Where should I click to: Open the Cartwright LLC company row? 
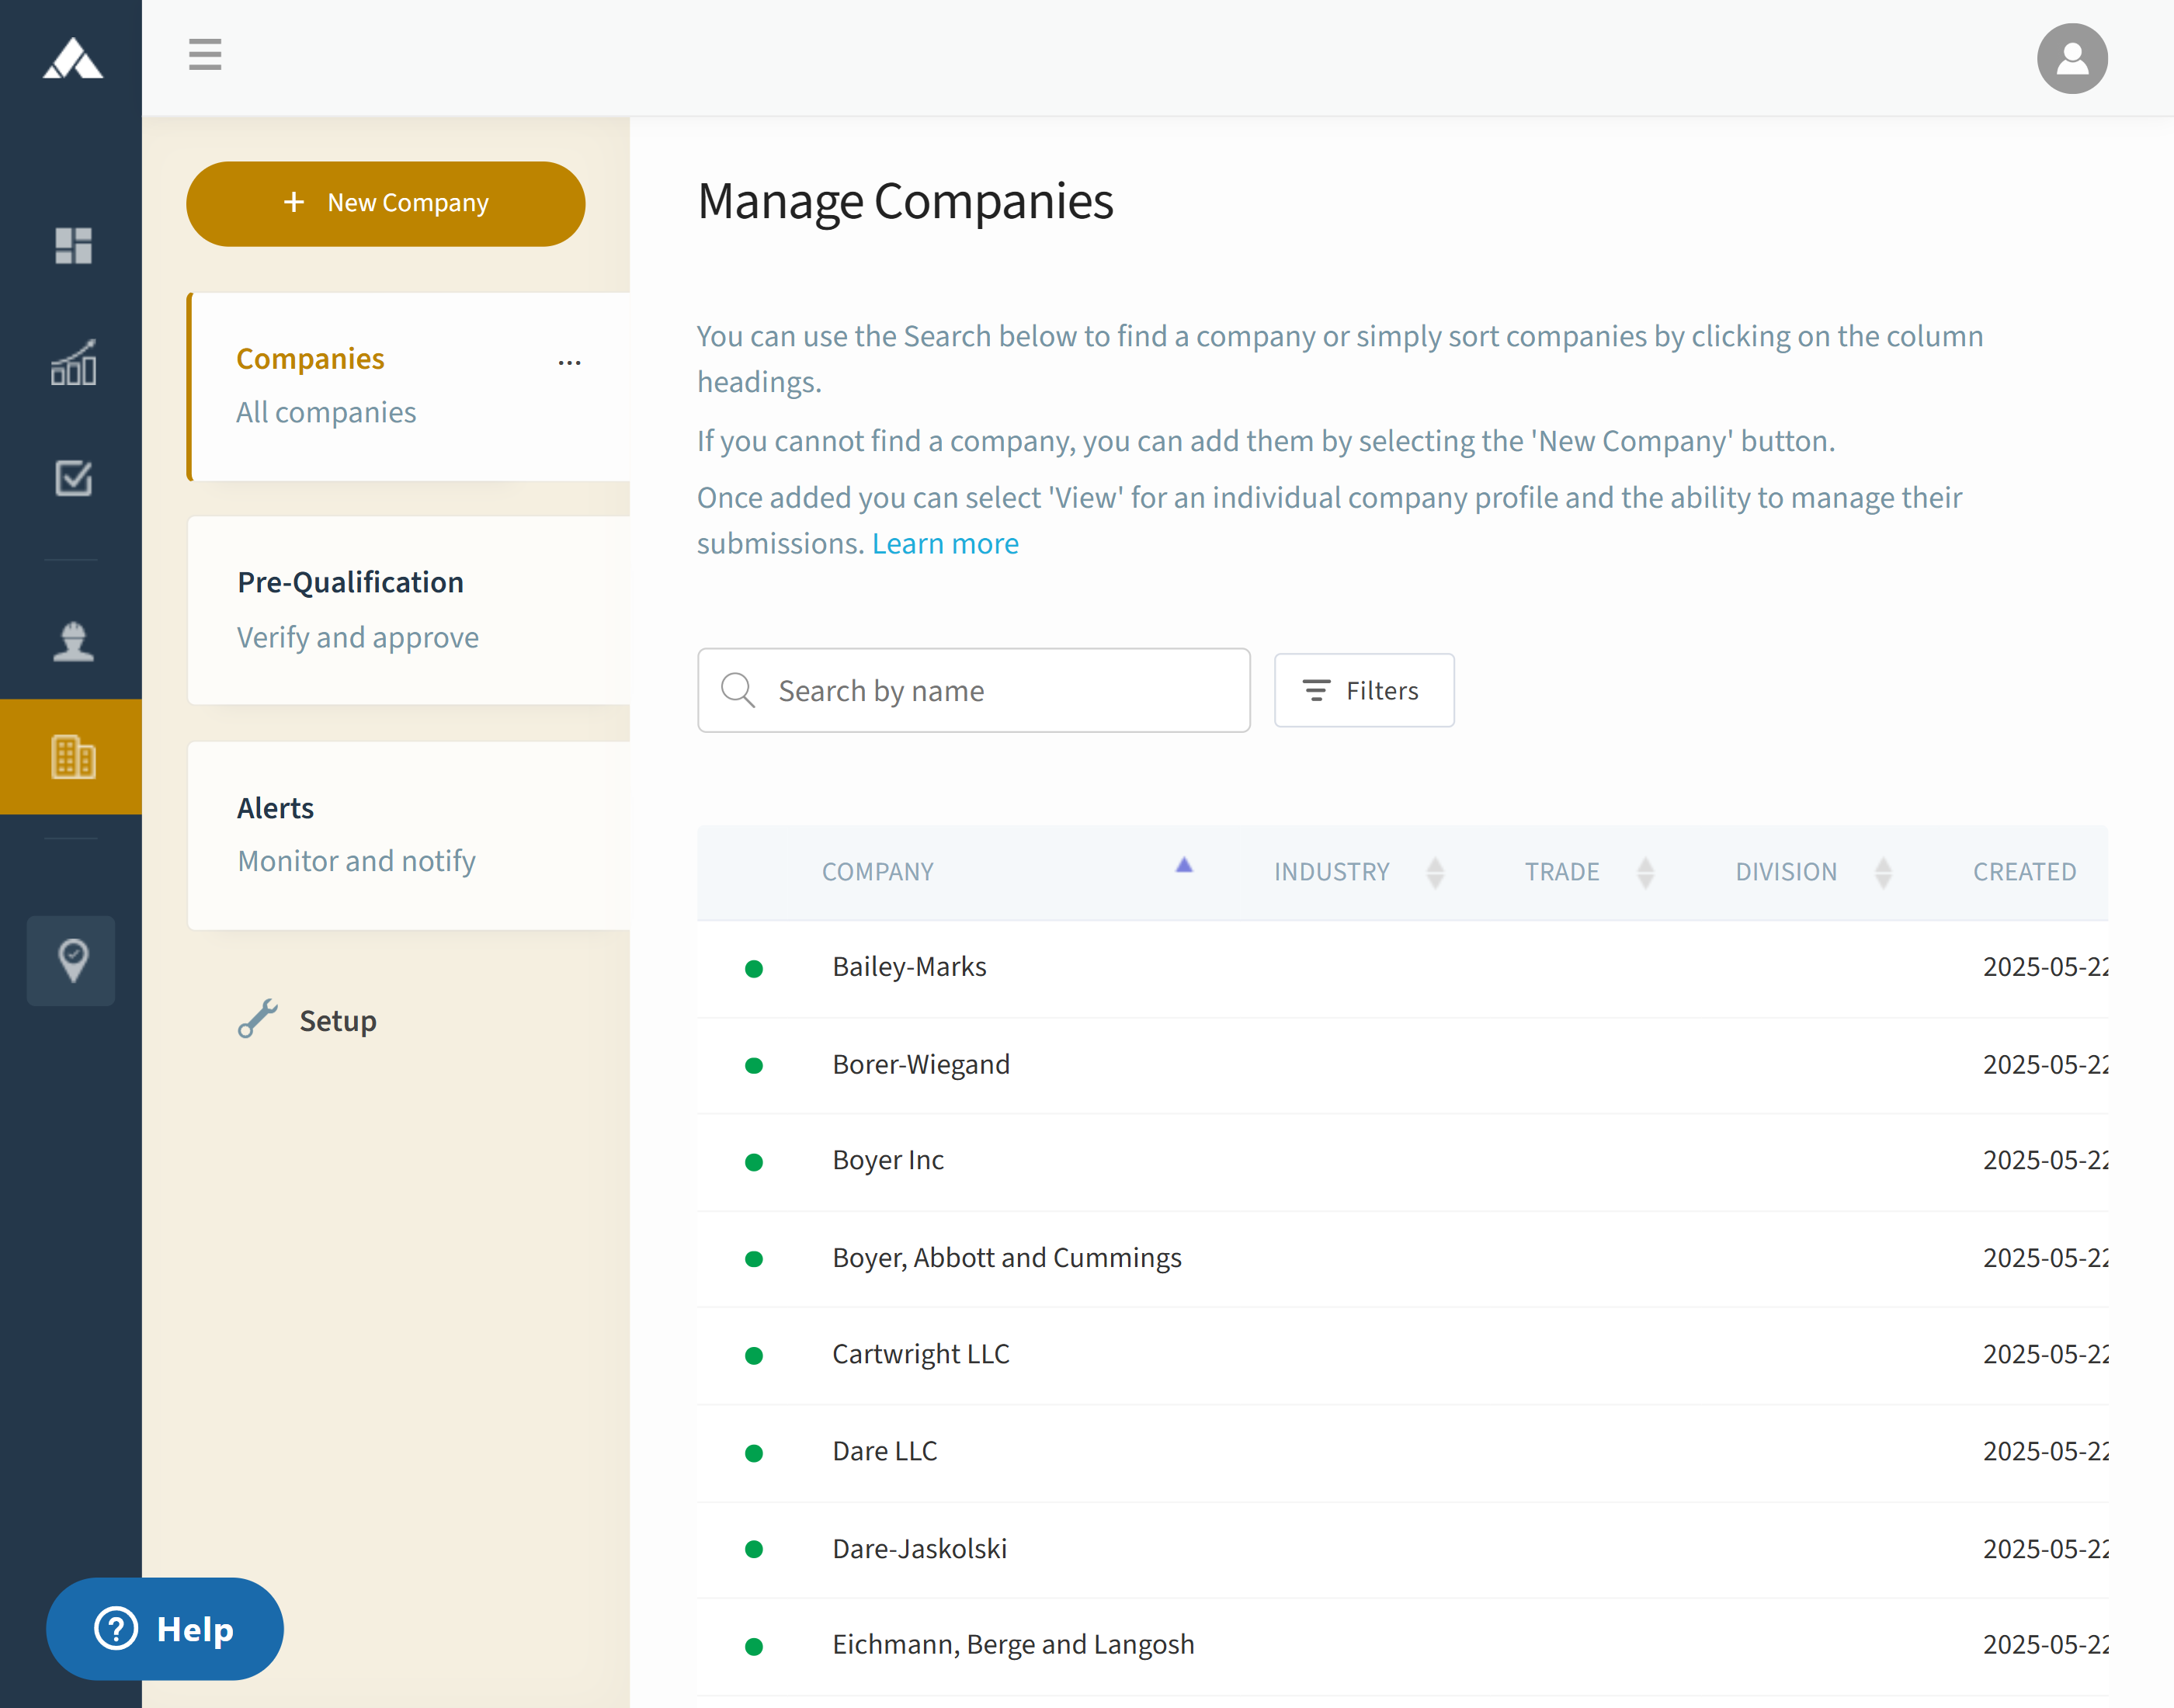[x=1402, y=1356]
